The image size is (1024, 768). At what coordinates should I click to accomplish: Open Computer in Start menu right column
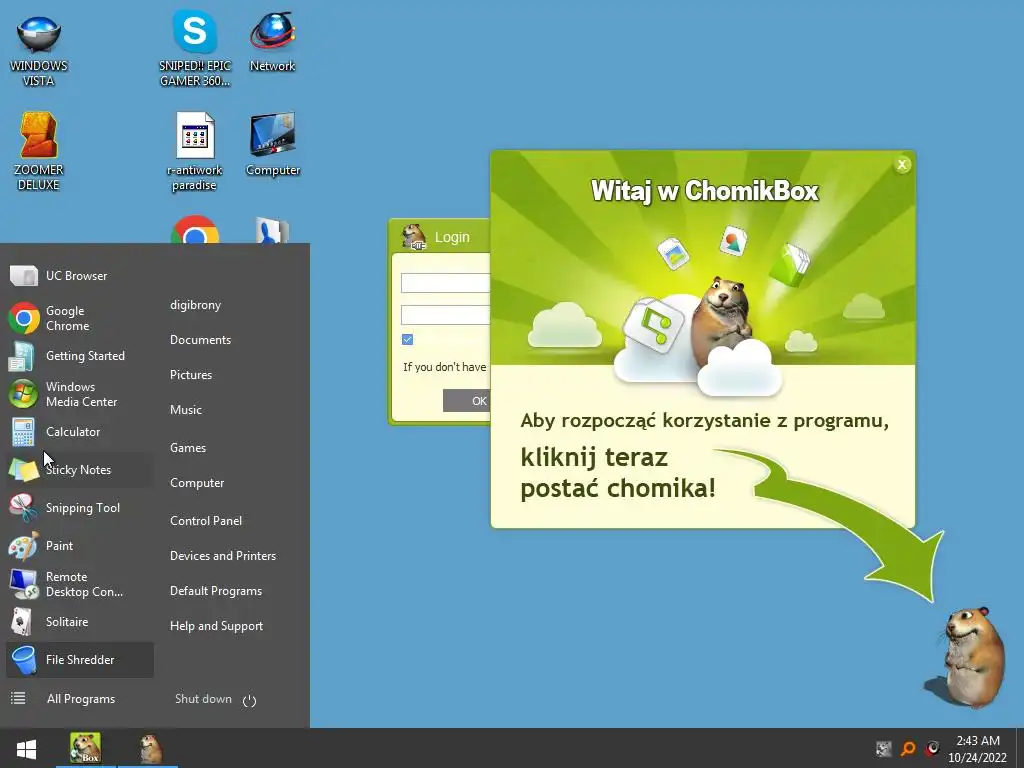tap(197, 483)
